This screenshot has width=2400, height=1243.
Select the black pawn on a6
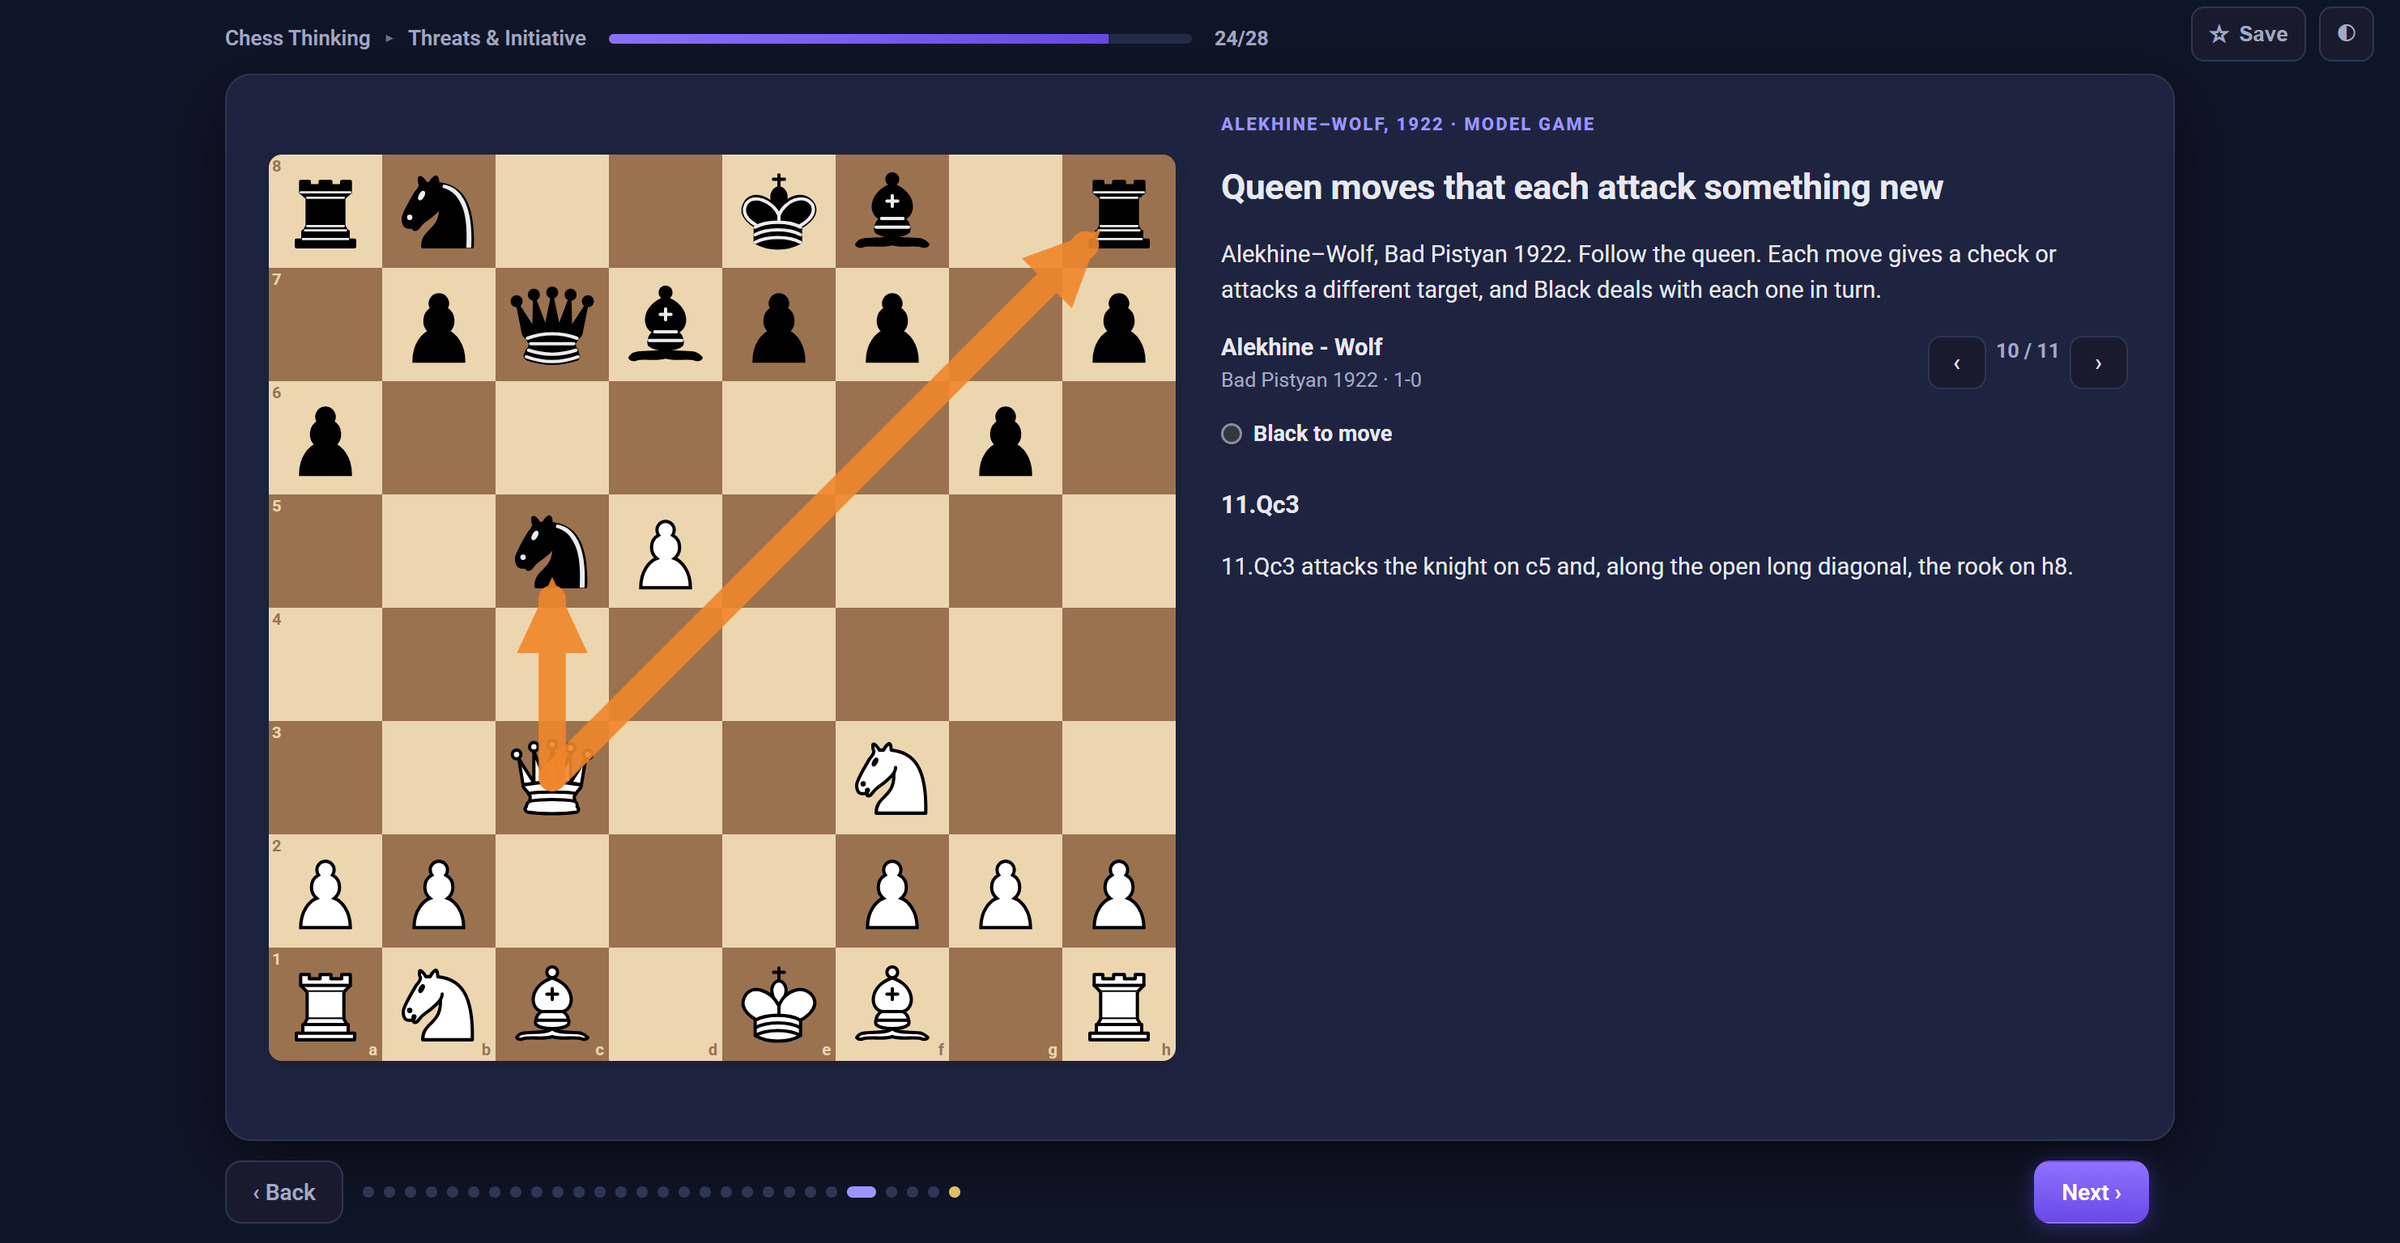point(325,438)
